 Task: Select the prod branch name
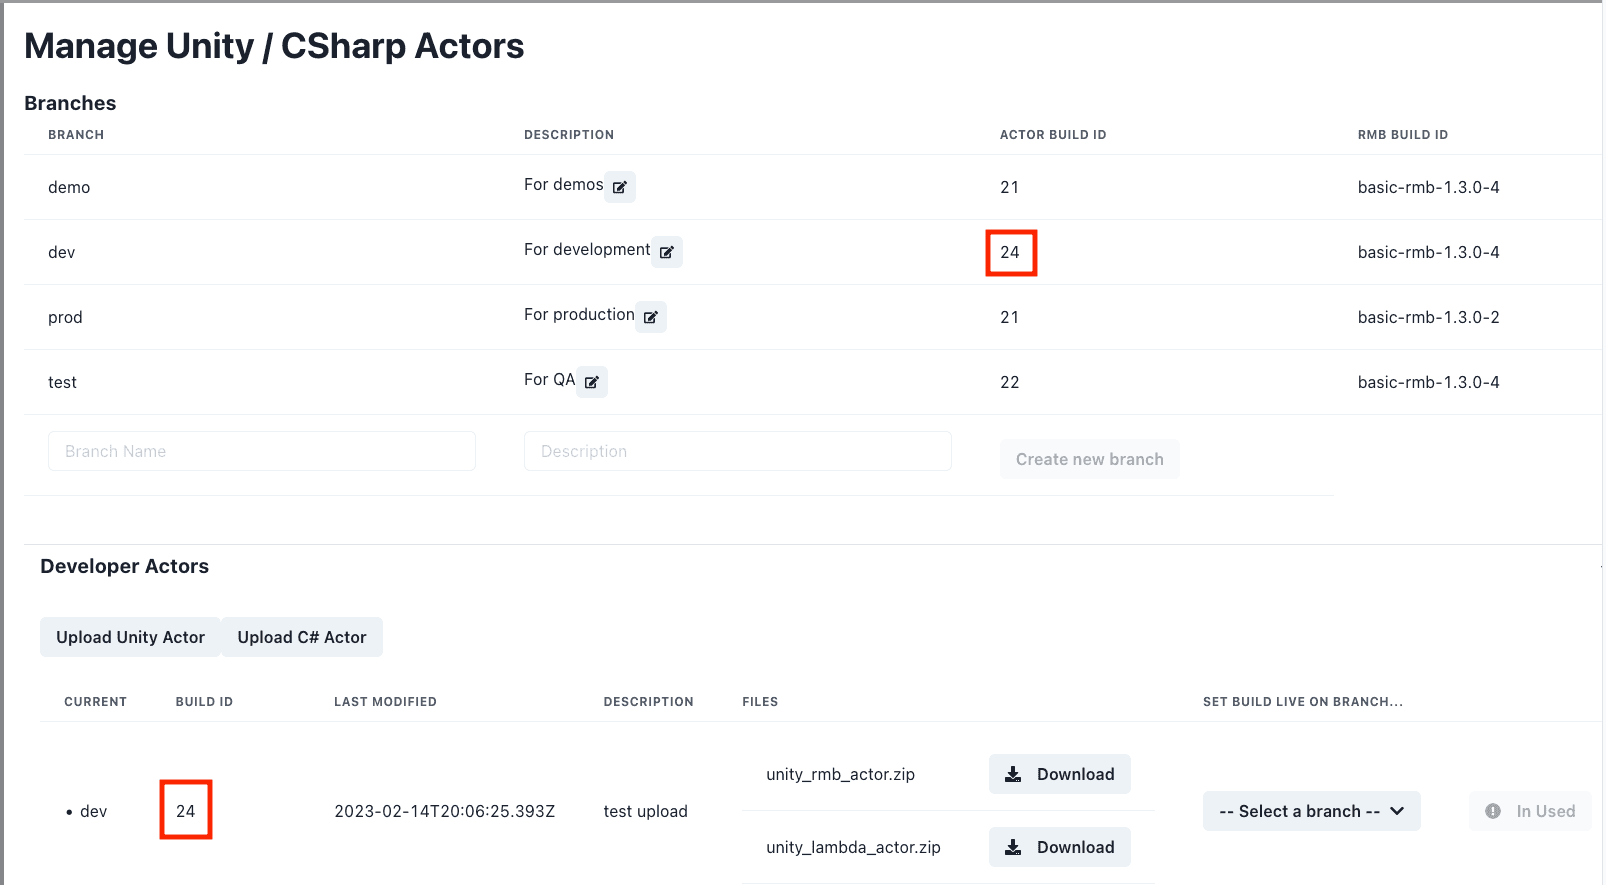click(x=65, y=317)
